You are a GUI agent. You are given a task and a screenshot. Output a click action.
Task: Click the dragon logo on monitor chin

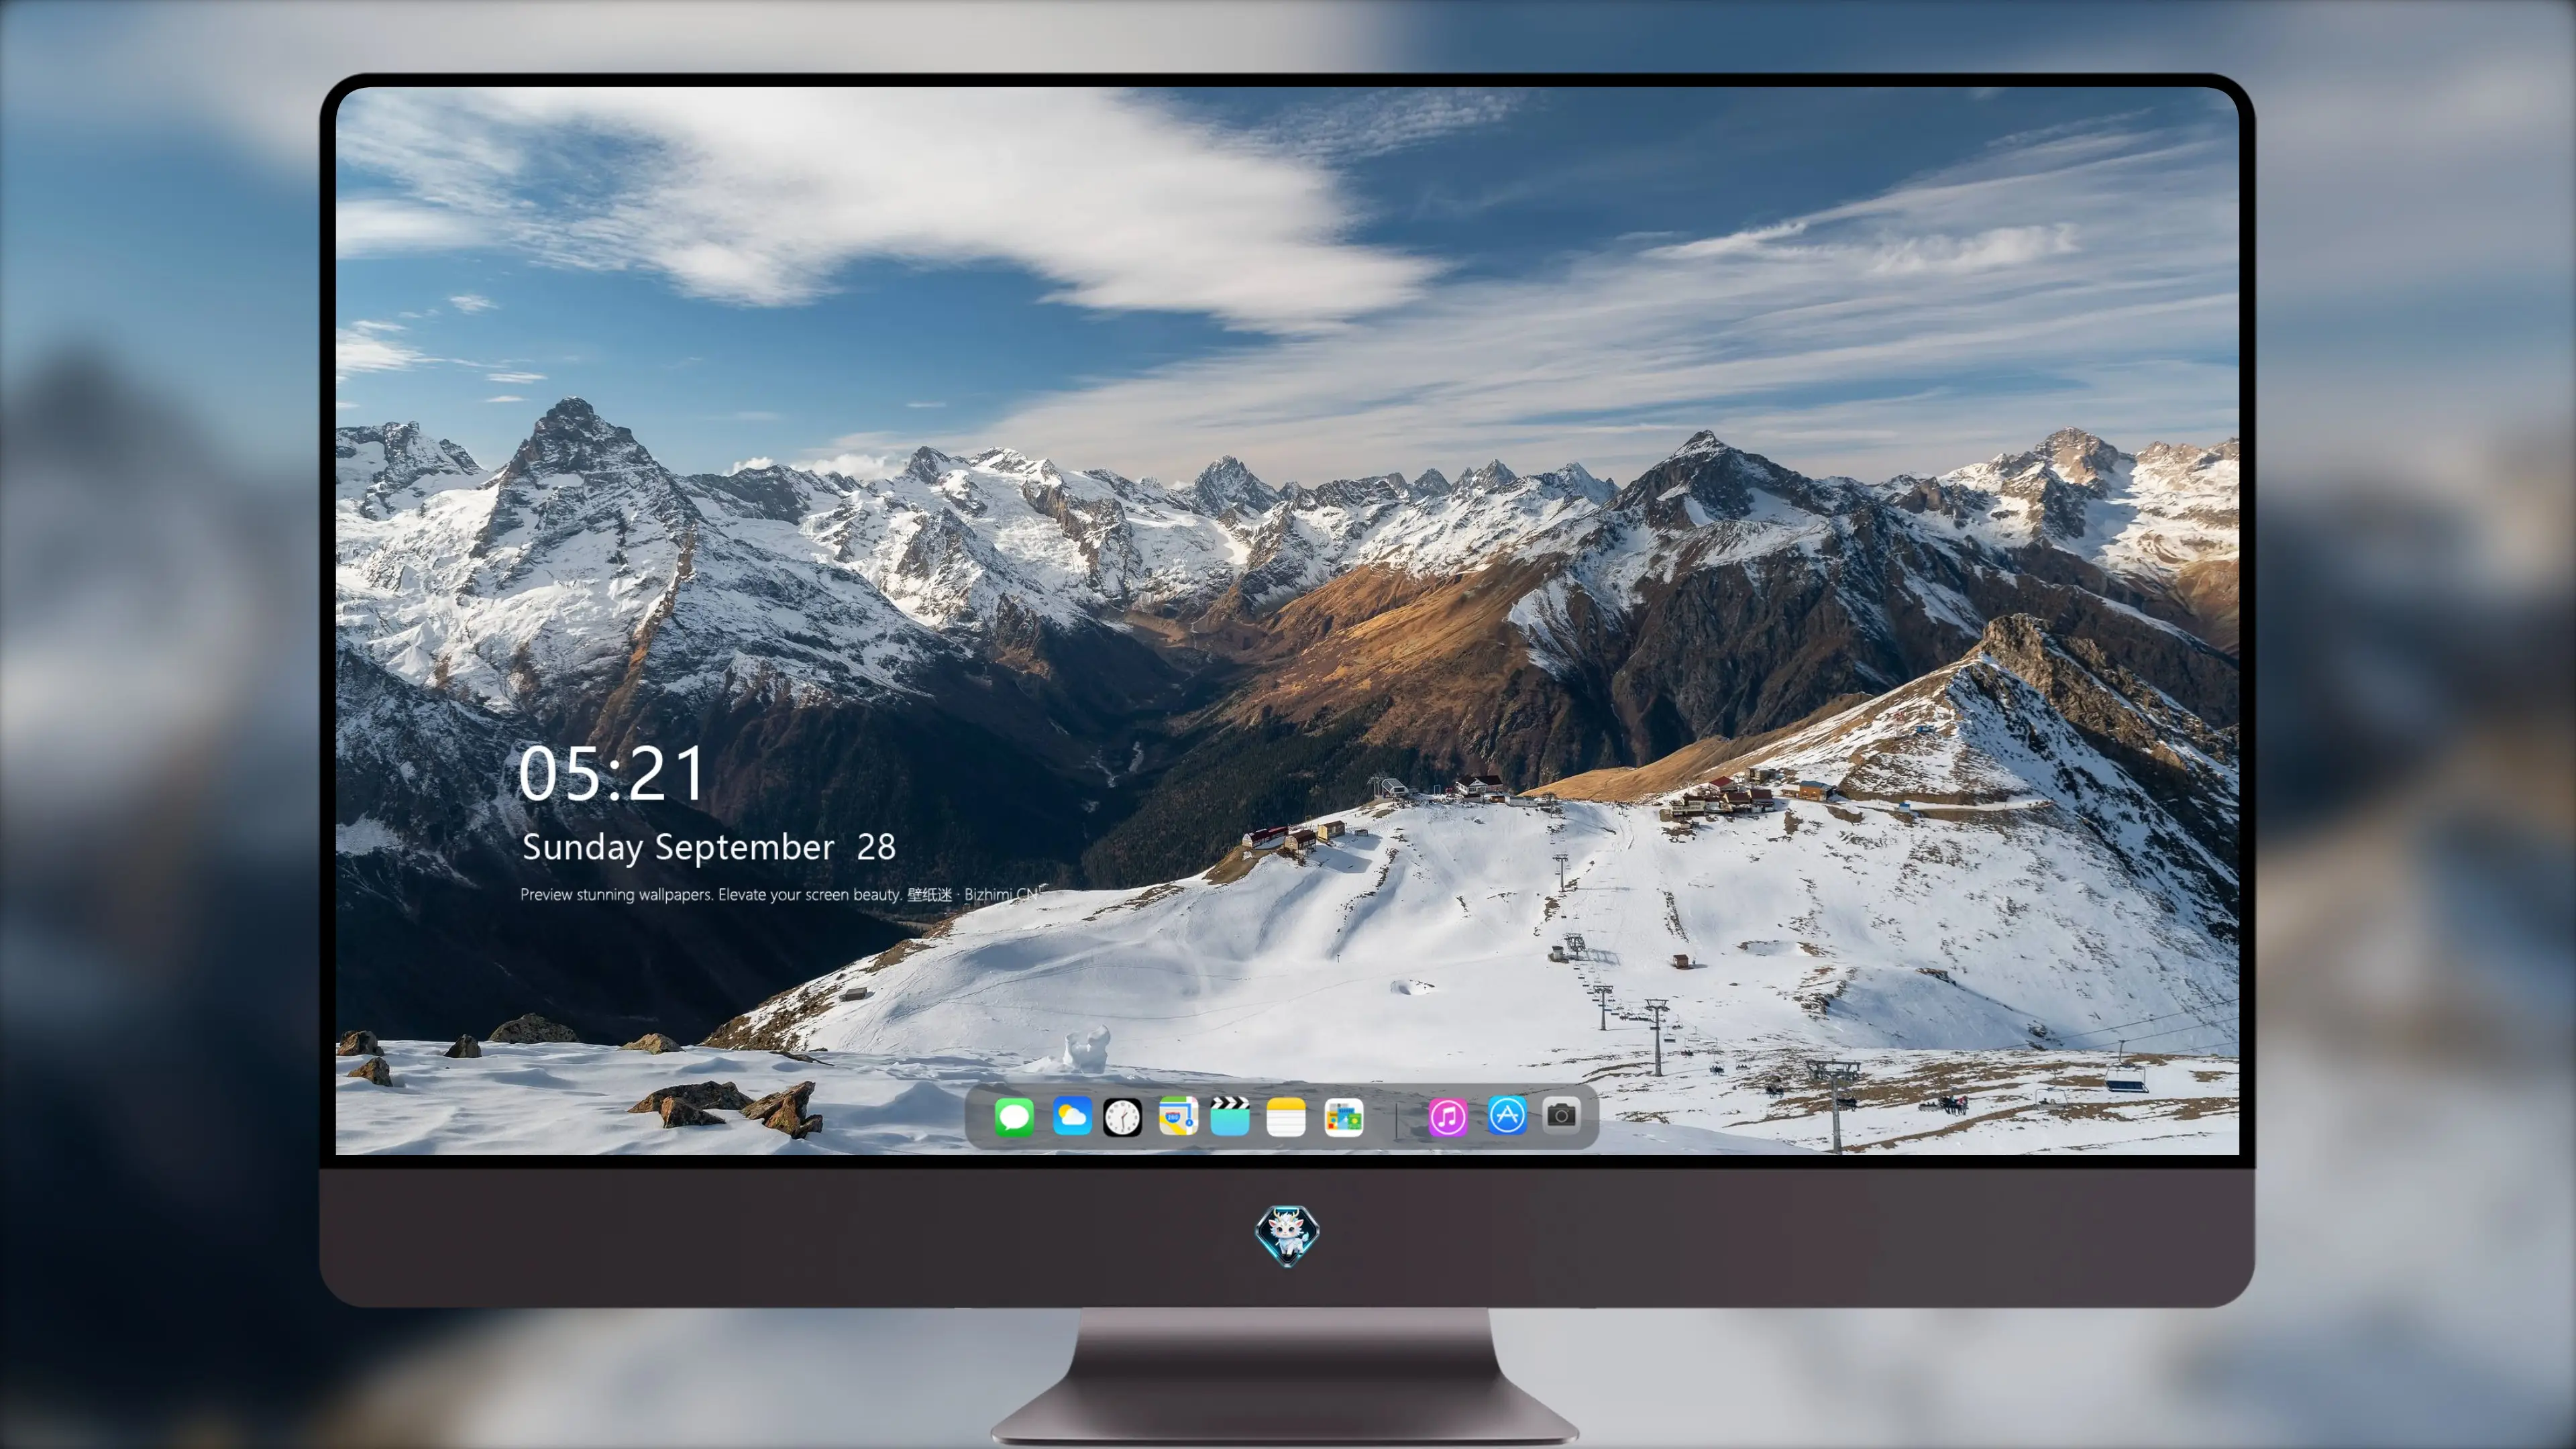[1287, 1235]
